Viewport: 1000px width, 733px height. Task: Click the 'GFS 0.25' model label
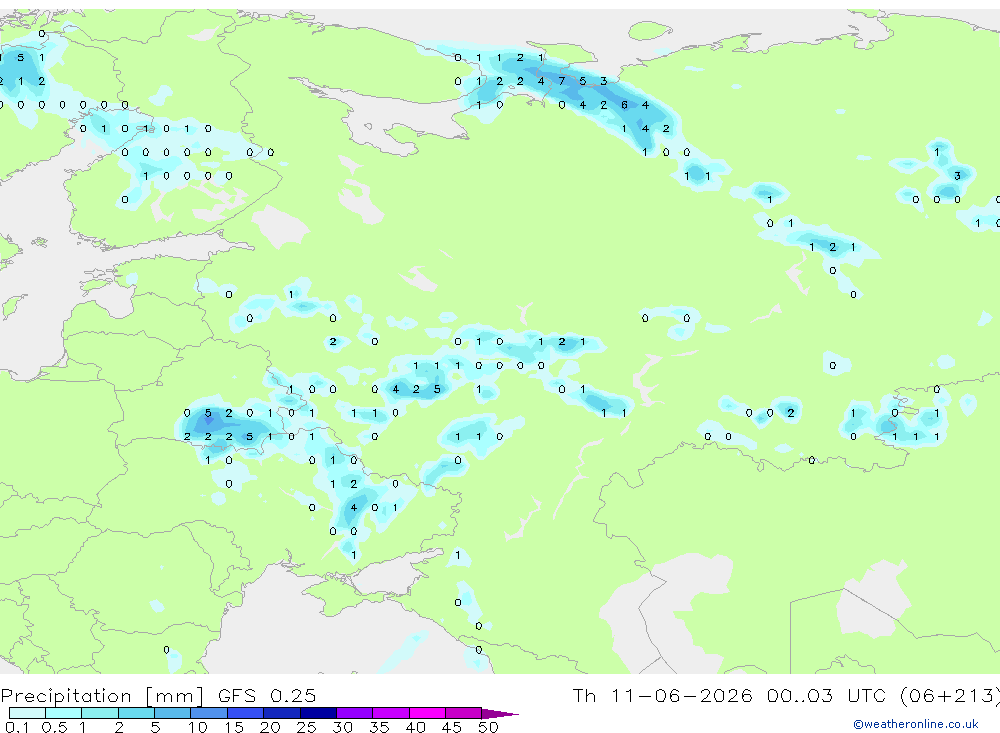point(267,696)
